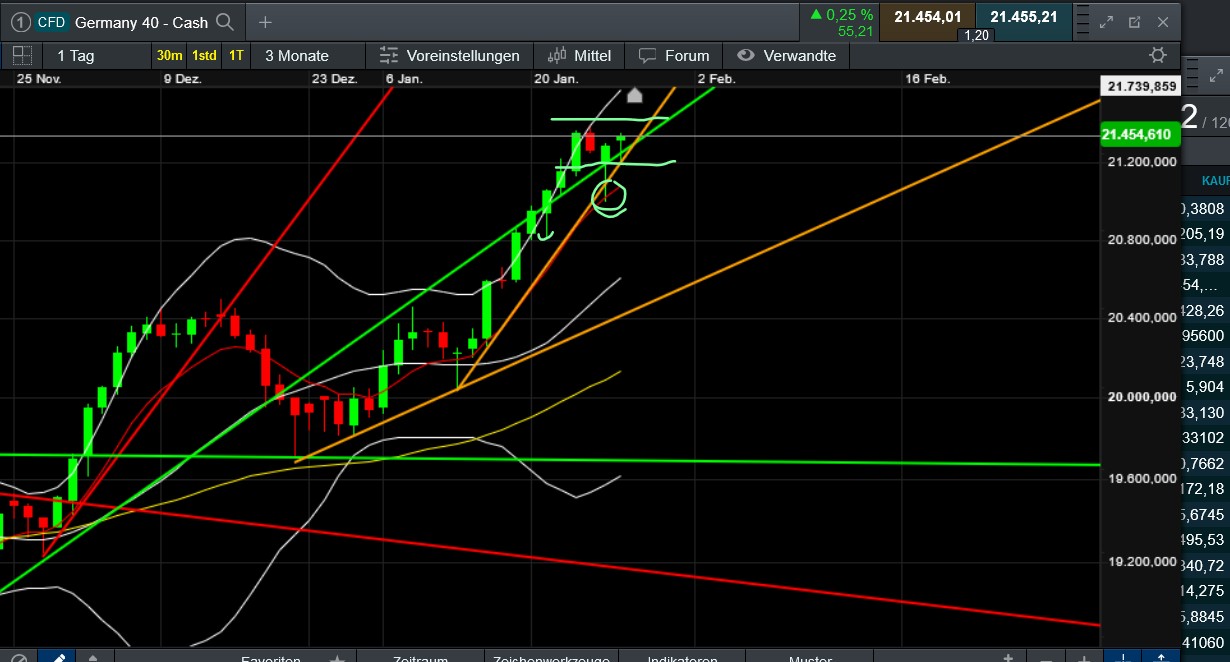
Task: Click the 2 Feb. date label
Action: tap(716, 78)
